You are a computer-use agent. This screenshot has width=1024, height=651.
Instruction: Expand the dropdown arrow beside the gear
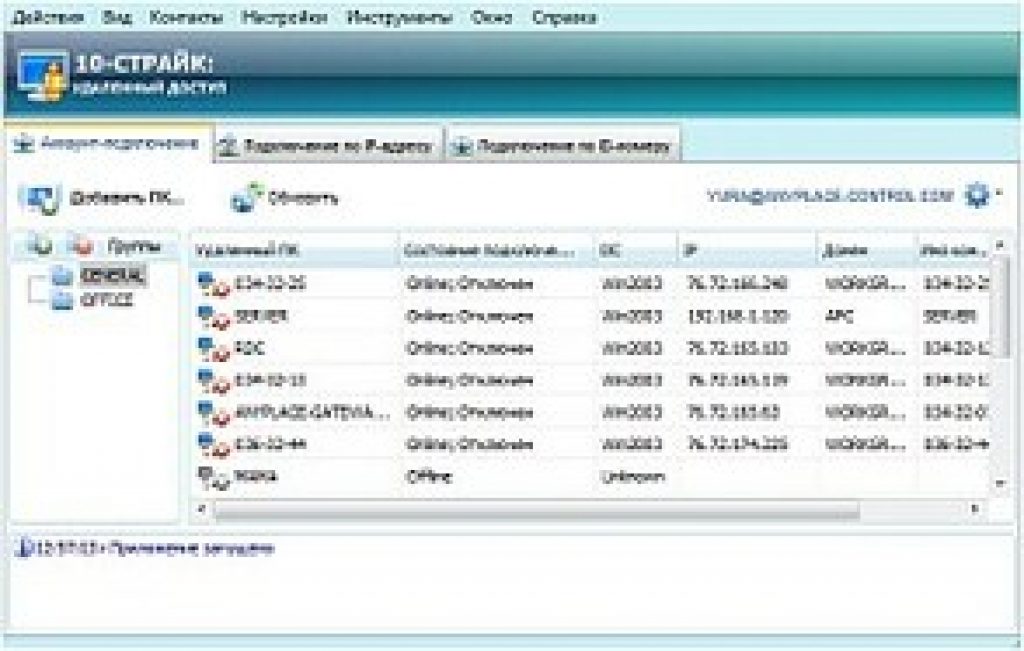point(999,194)
